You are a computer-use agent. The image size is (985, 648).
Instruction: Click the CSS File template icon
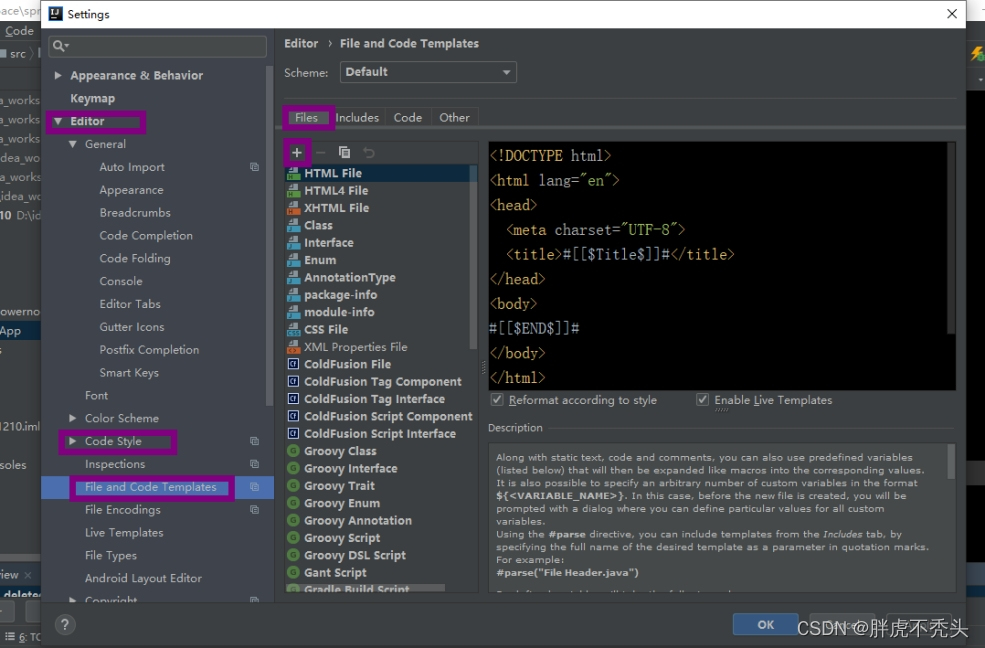(x=293, y=330)
